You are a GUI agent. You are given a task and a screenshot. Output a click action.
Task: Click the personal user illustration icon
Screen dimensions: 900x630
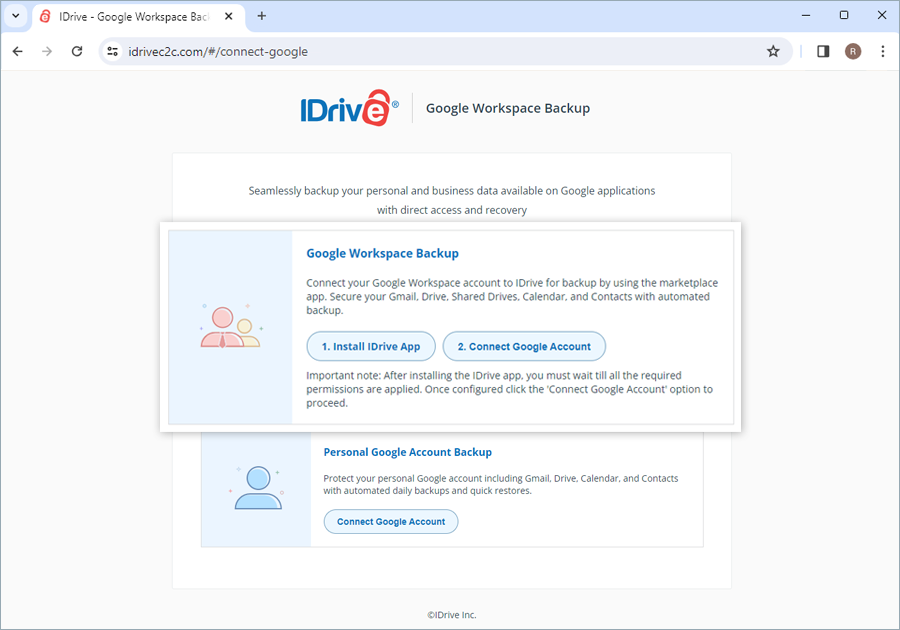point(257,488)
